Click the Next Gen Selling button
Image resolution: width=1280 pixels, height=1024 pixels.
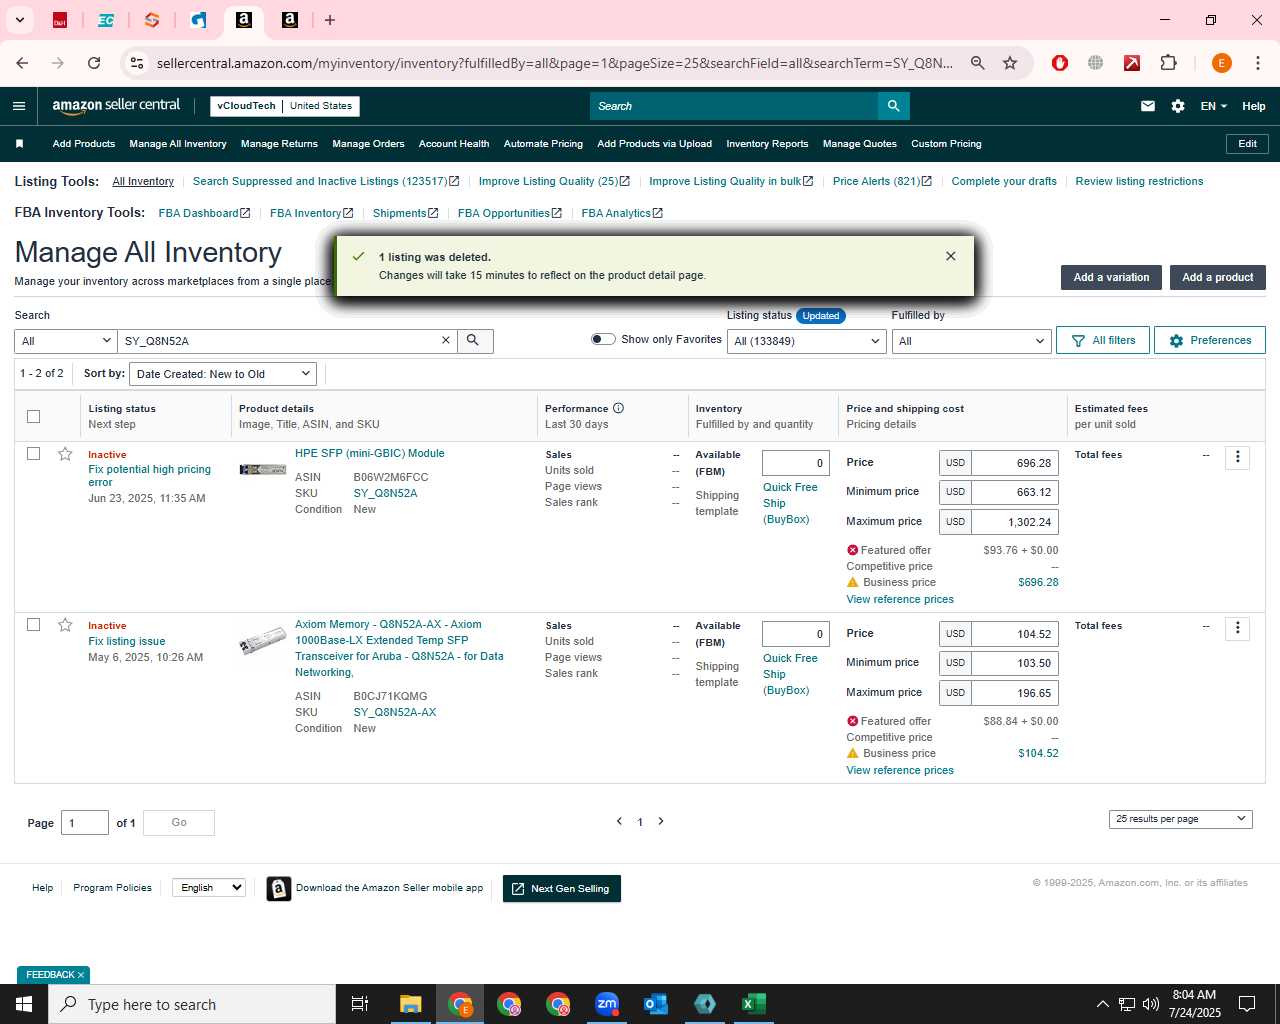pyautogui.click(x=562, y=888)
